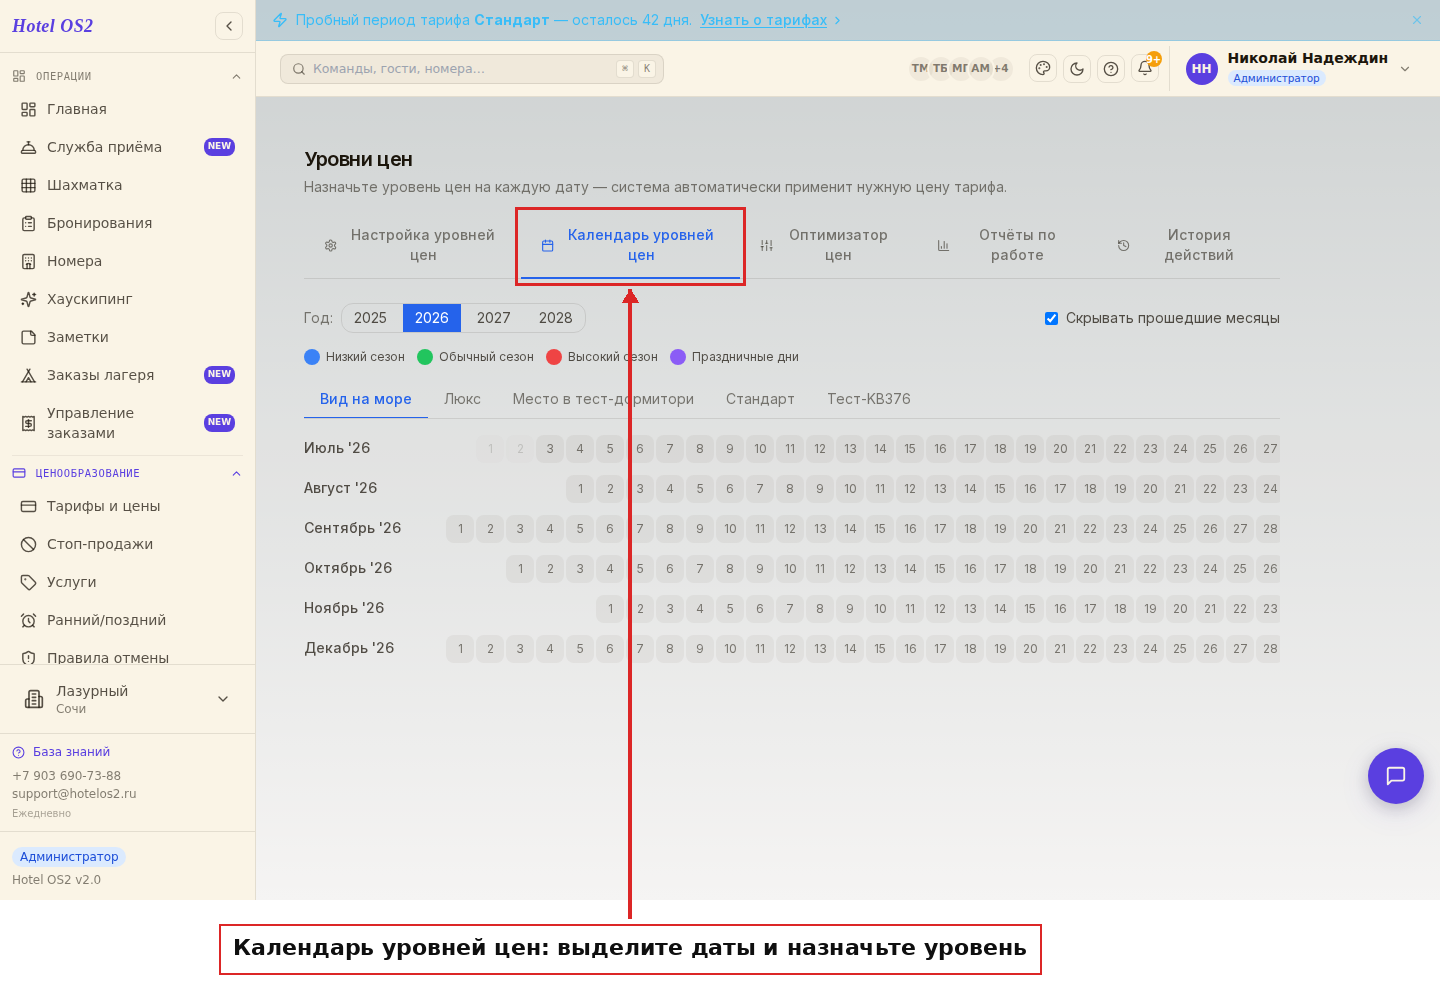
Task: Click Hotel OS2 logo
Action: (52, 26)
